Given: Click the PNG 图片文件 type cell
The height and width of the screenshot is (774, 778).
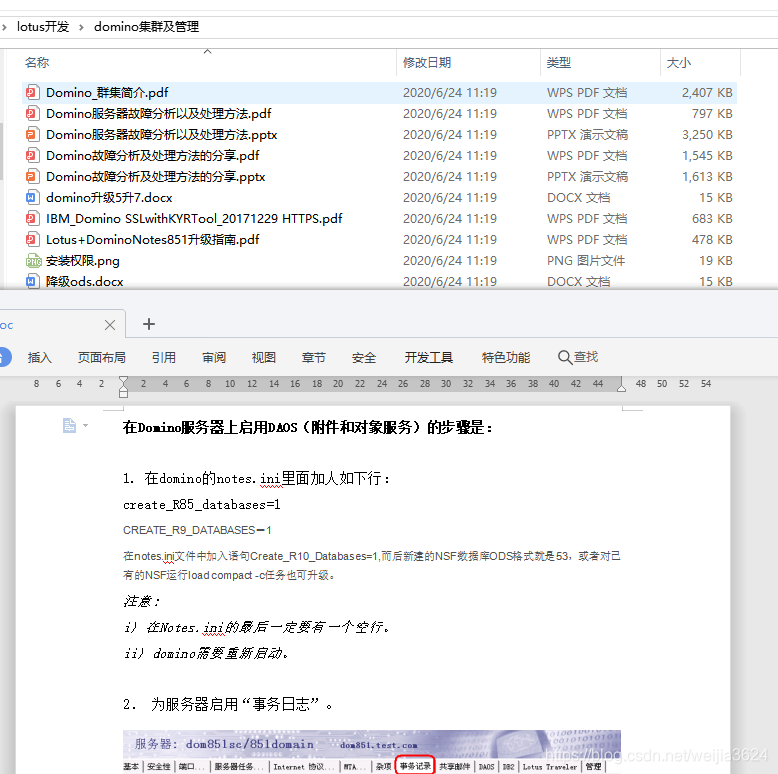Looking at the screenshot, I should pyautogui.click(x=586, y=260).
